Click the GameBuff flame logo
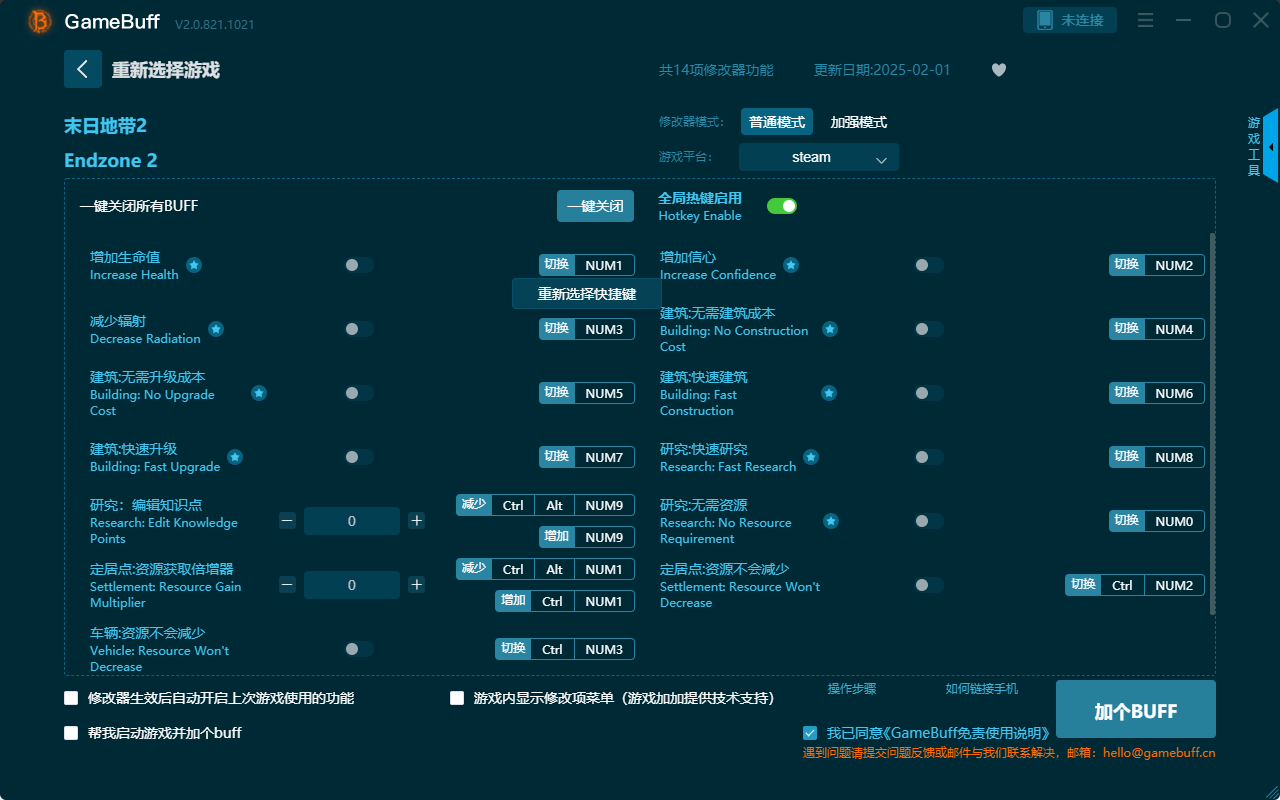Viewport: 1280px width, 800px height. [38, 21]
